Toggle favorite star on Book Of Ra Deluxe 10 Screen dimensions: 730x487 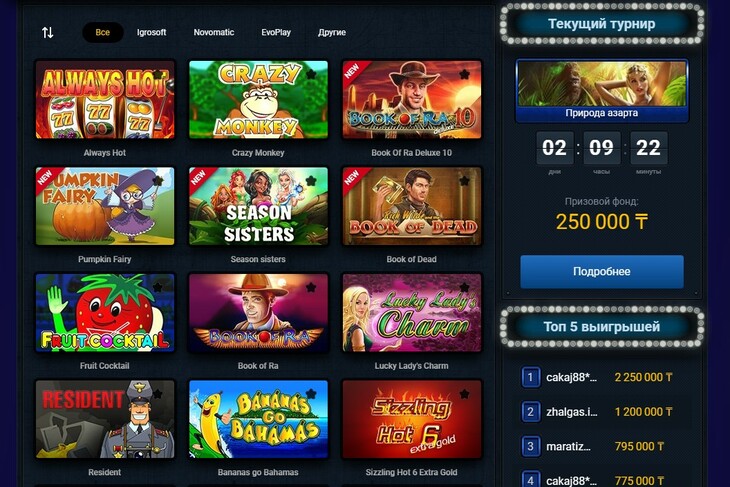click(x=465, y=74)
